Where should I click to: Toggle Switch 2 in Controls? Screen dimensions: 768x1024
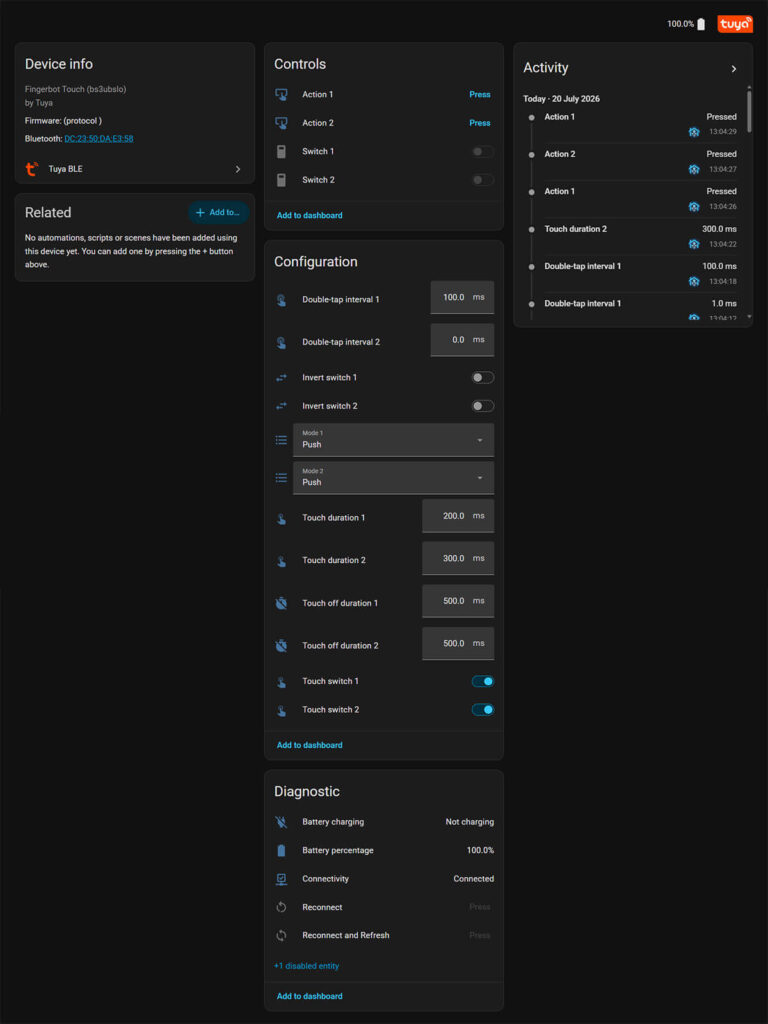pyautogui.click(x=483, y=180)
